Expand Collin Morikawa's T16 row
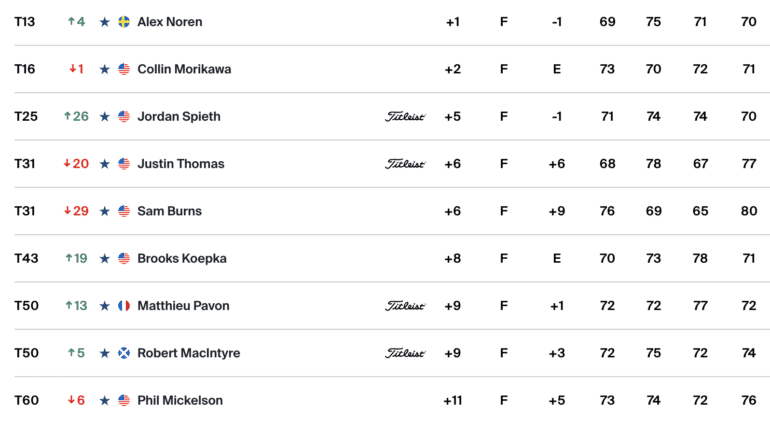Image resolution: width=770 pixels, height=423 pixels. point(392,69)
